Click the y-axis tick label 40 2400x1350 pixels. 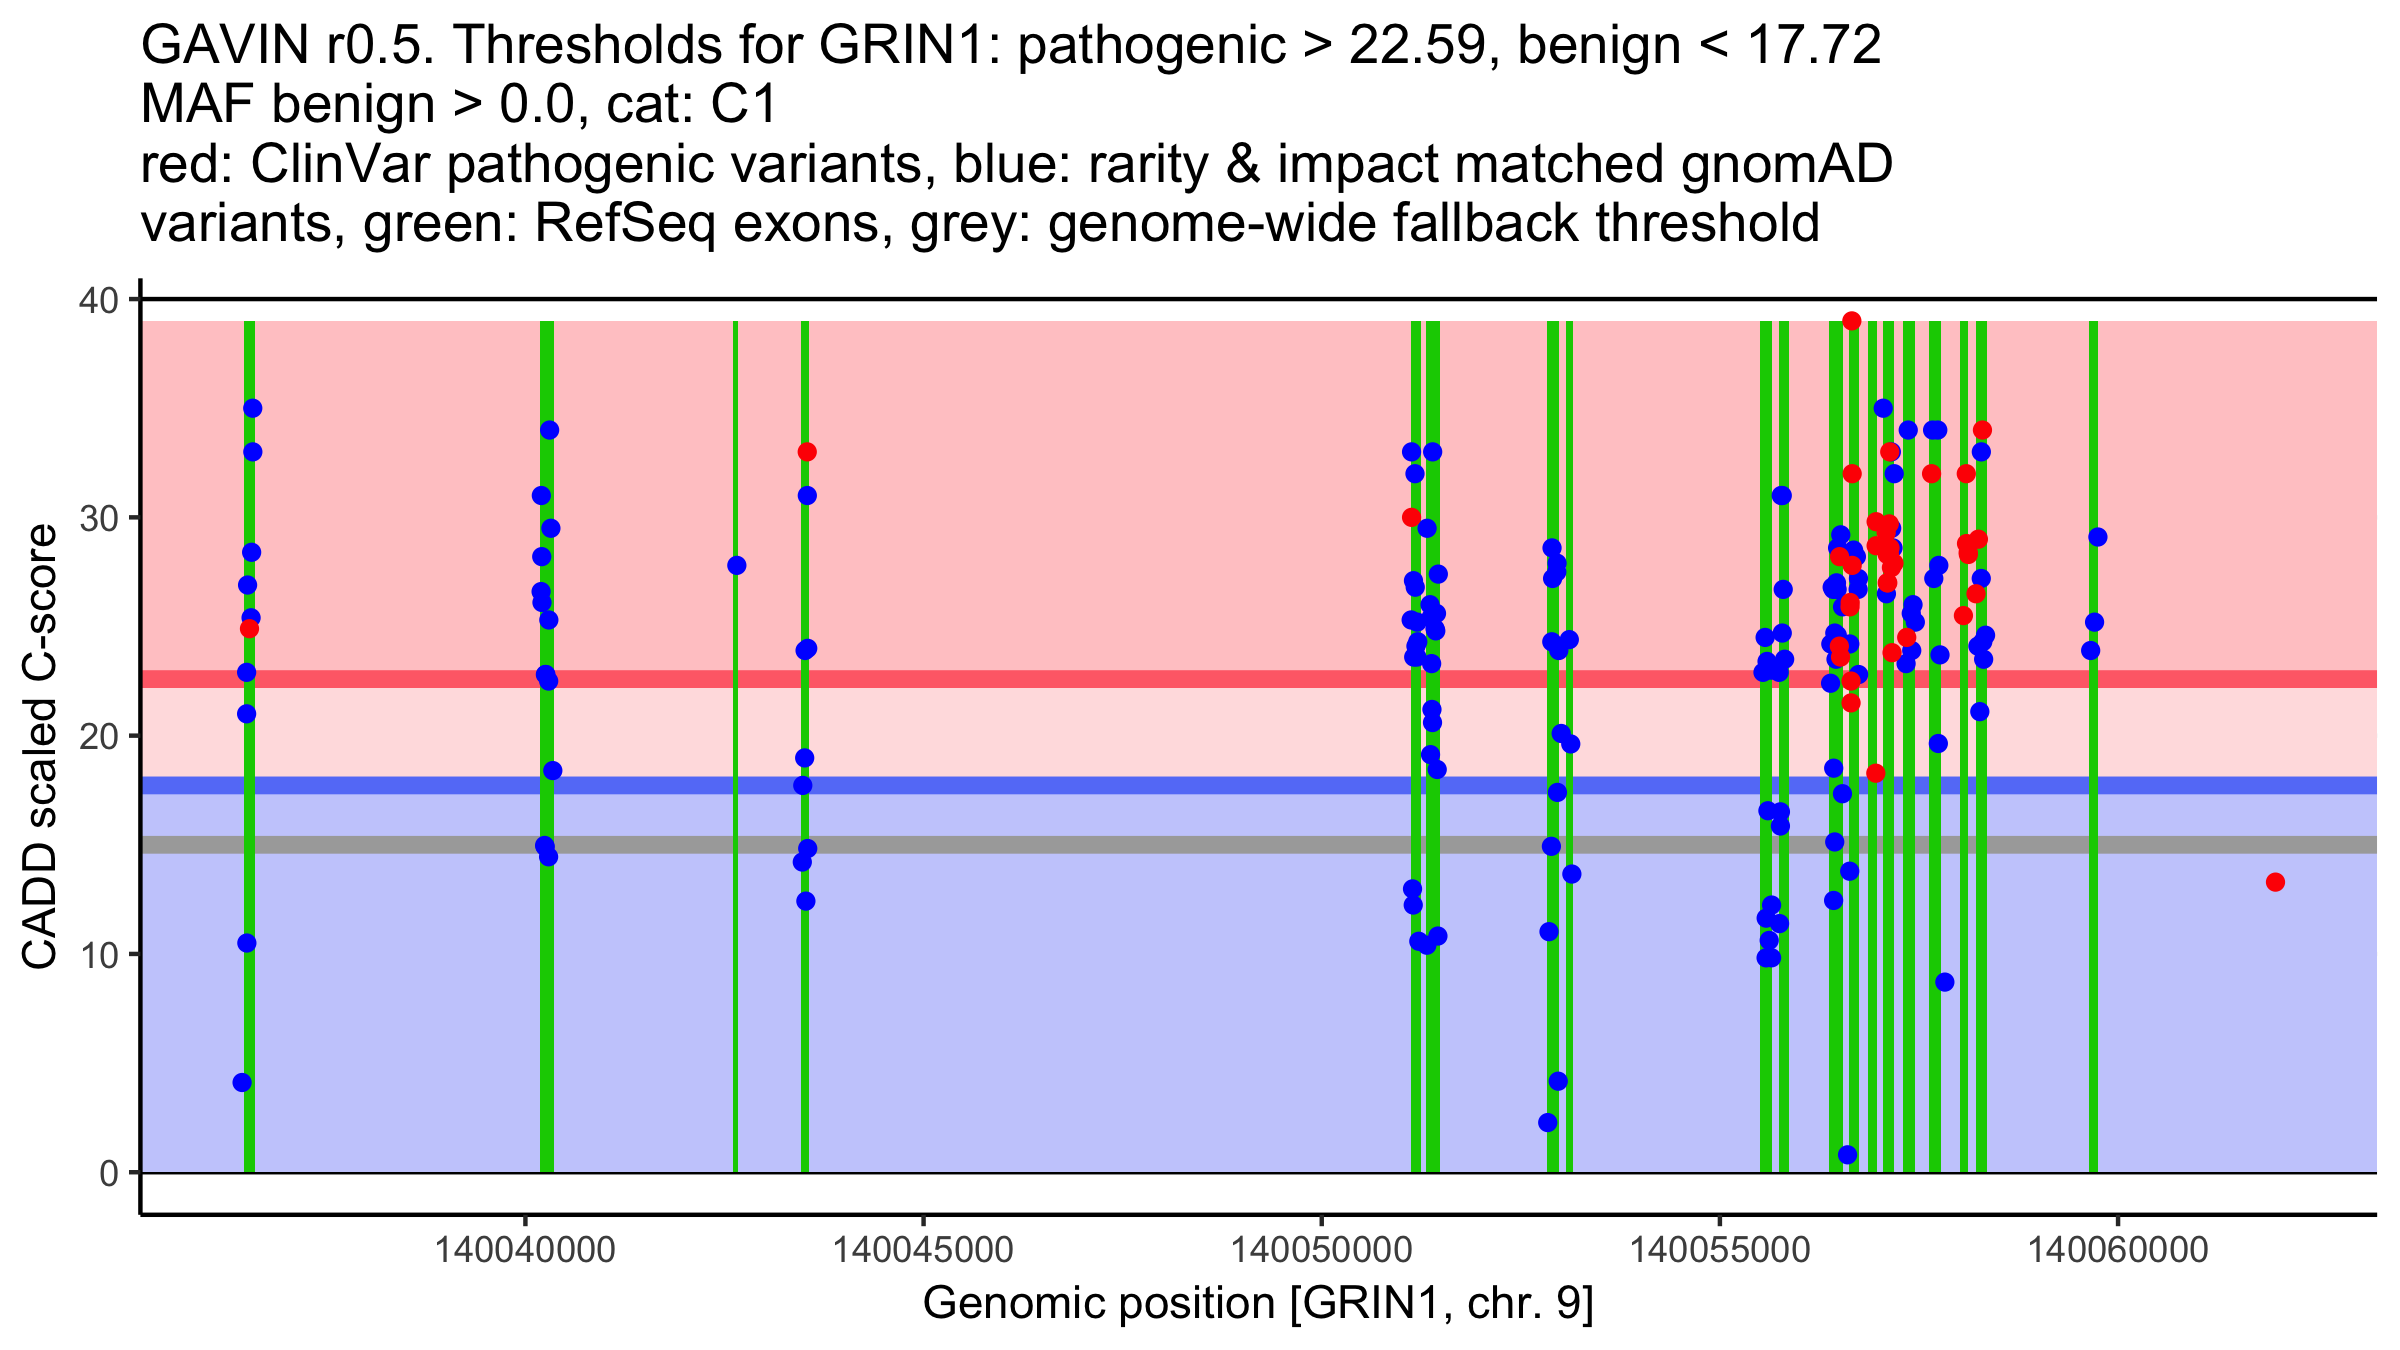pos(97,299)
